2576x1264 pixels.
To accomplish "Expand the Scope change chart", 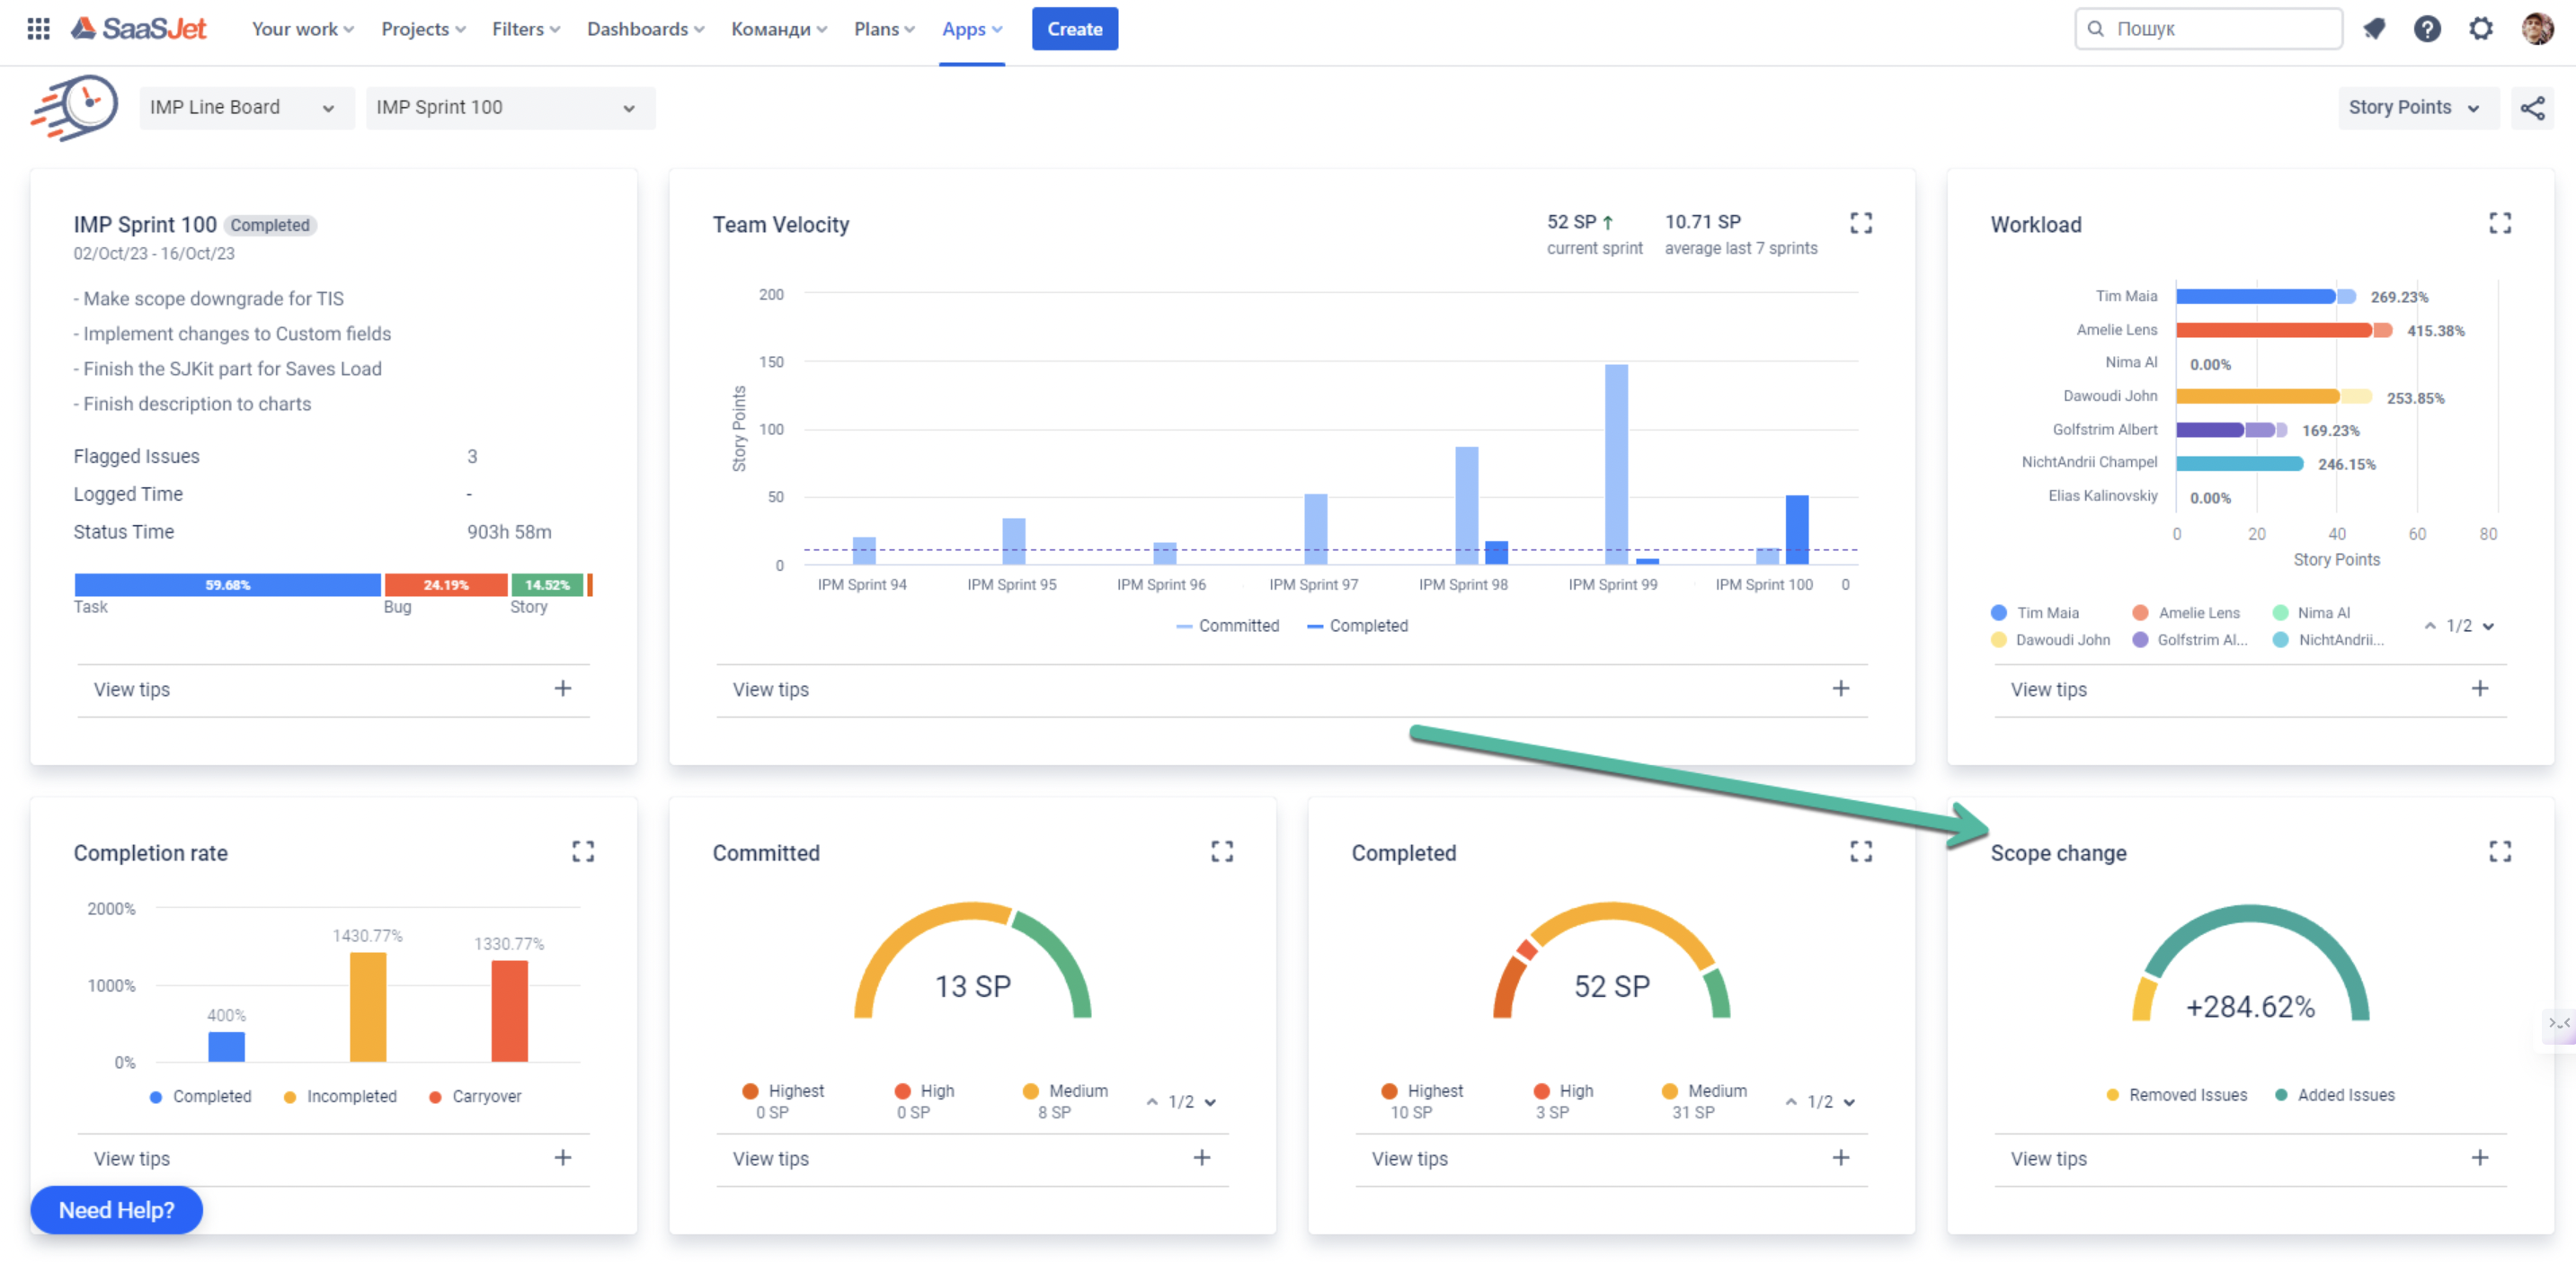I will (x=2499, y=851).
